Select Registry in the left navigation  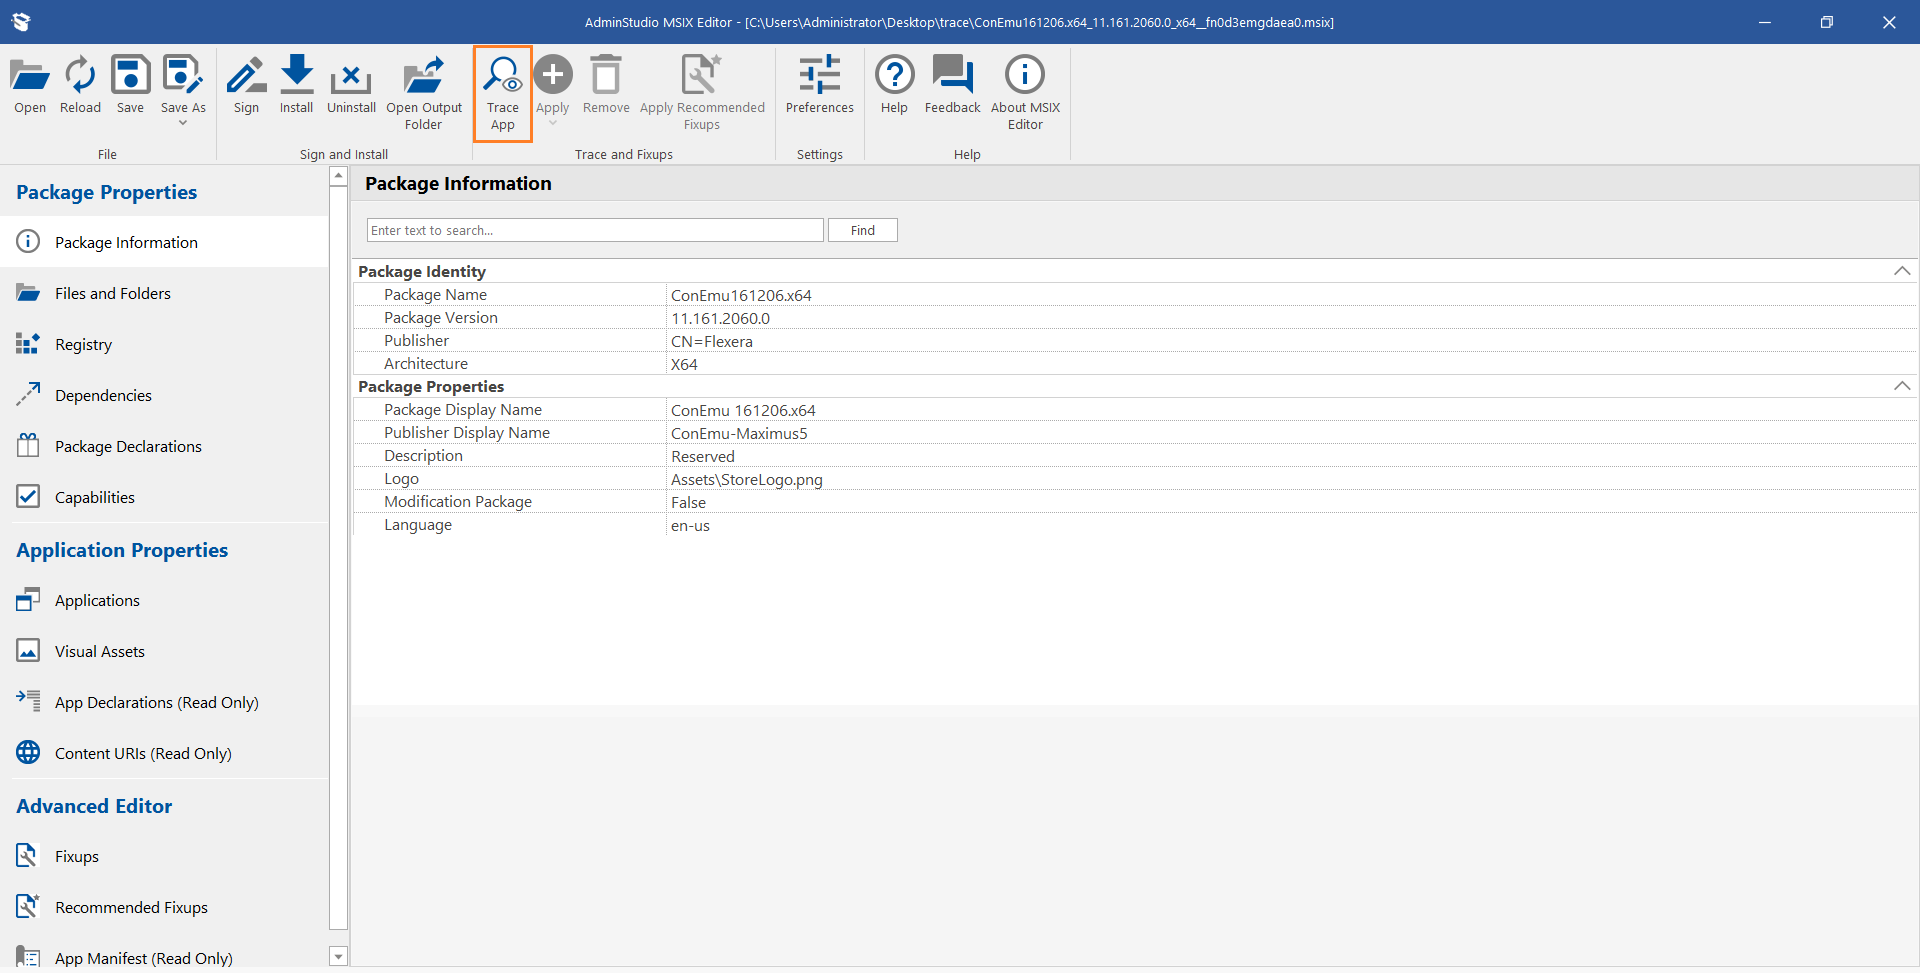(x=83, y=344)
